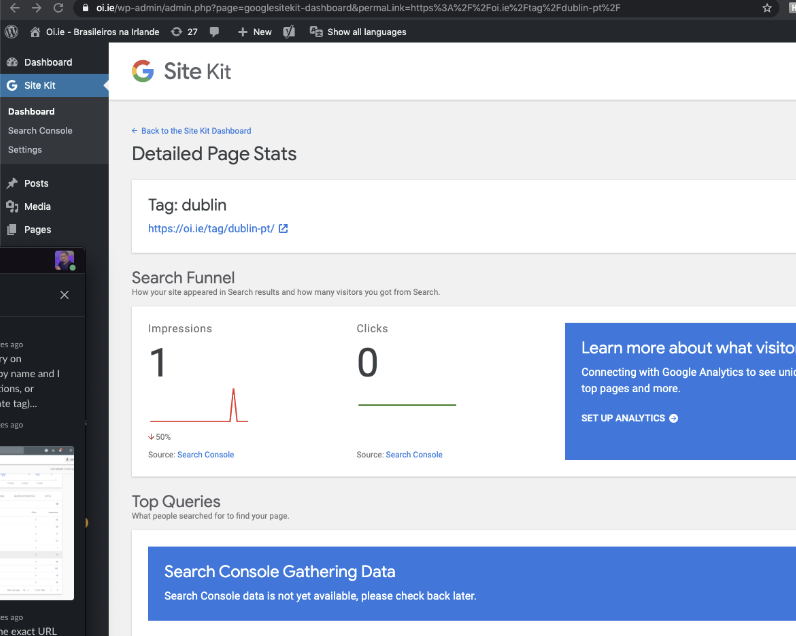The width and height of the screenshot is (796, 636).
Task: Click external link icon beside tag URL
Action: click(283, 228)
